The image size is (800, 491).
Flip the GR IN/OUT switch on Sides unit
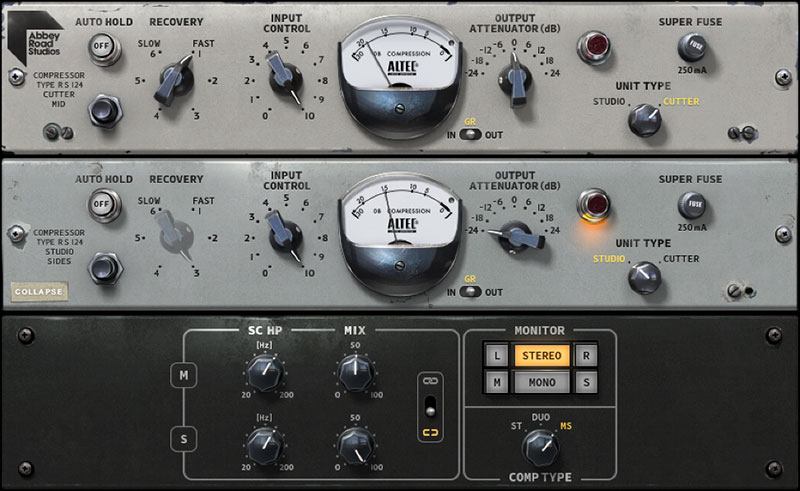click(x=470, y=292)
